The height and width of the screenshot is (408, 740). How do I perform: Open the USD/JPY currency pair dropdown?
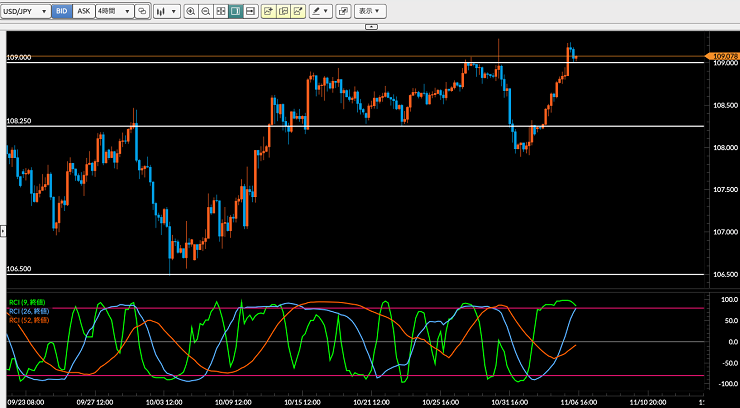(25, 11)
